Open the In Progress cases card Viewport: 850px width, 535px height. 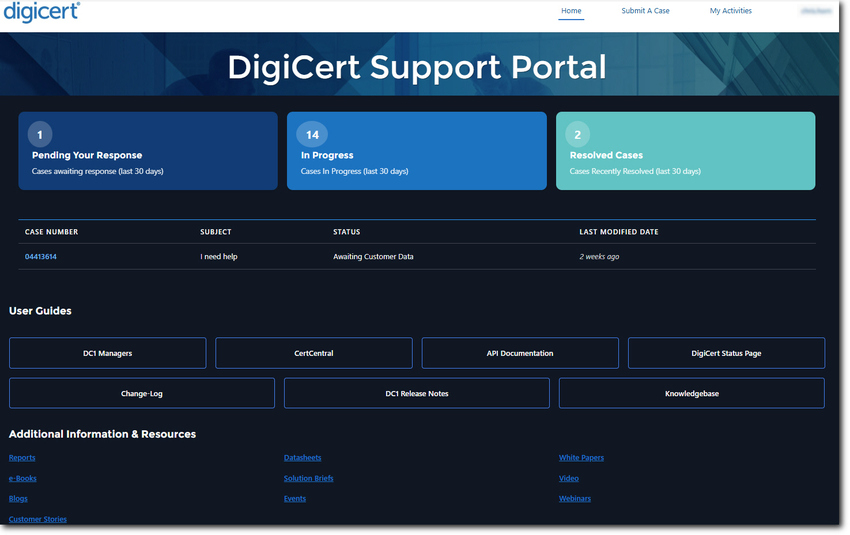(x=416, y=151)
